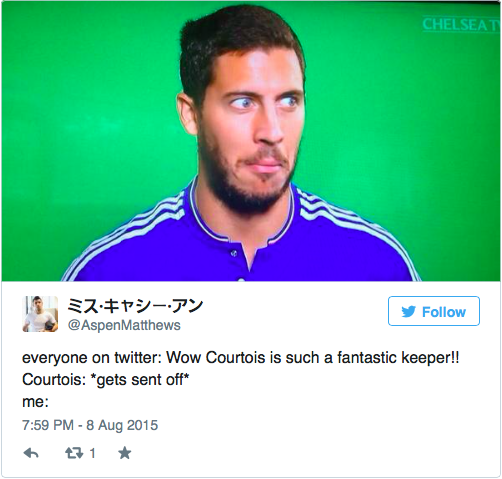Click the word 'Follow' on the button
The image size is (502, 479).
tap(444, 312)
